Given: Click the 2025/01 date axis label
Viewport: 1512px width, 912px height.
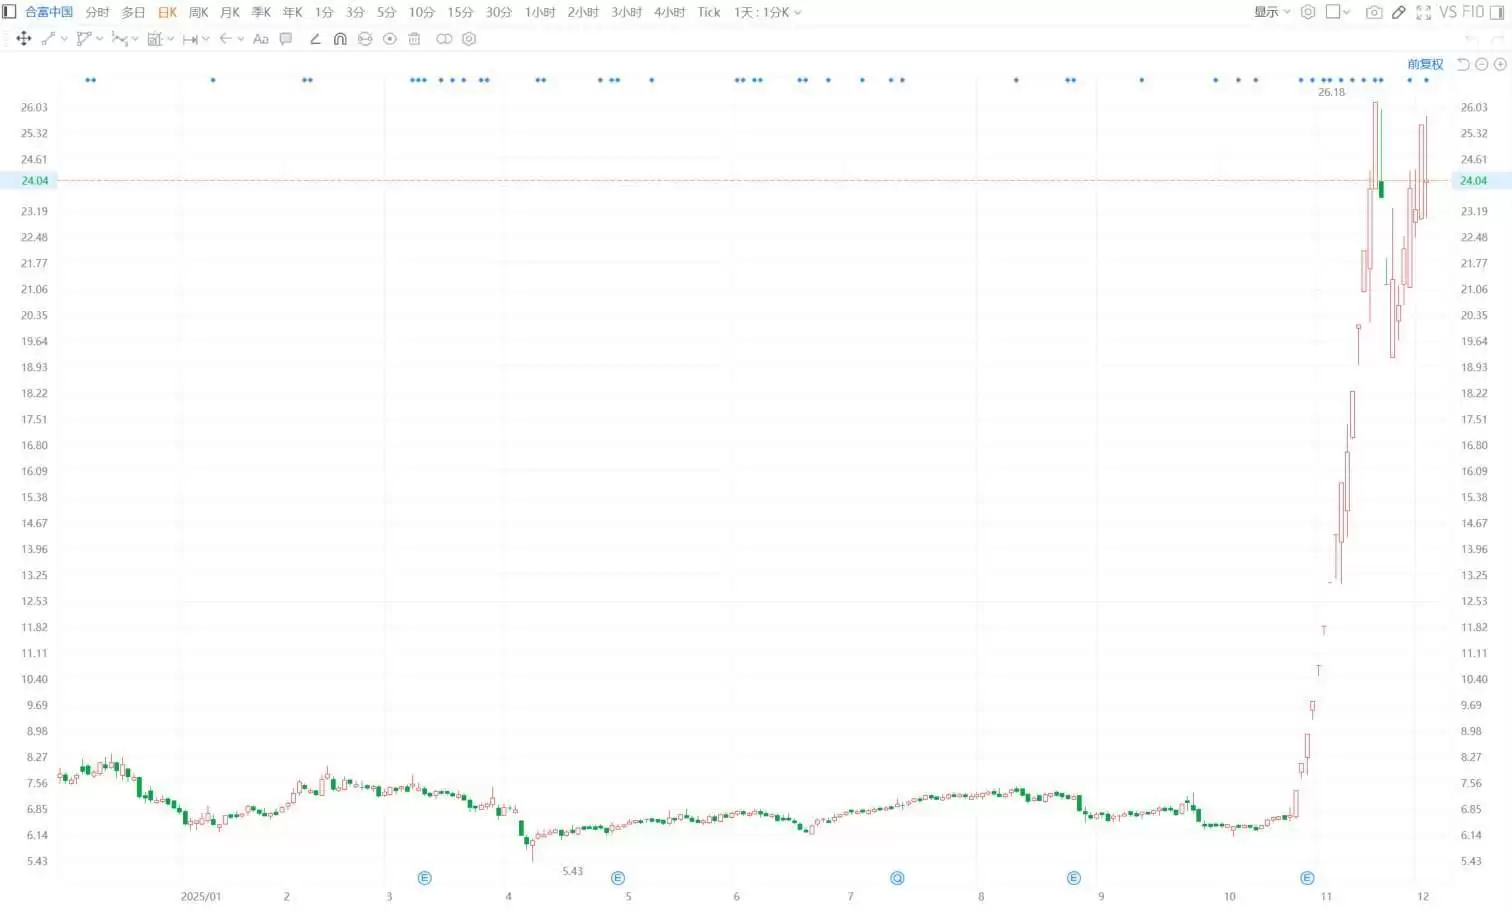Looking at the screenshot, I should [201, 896].
